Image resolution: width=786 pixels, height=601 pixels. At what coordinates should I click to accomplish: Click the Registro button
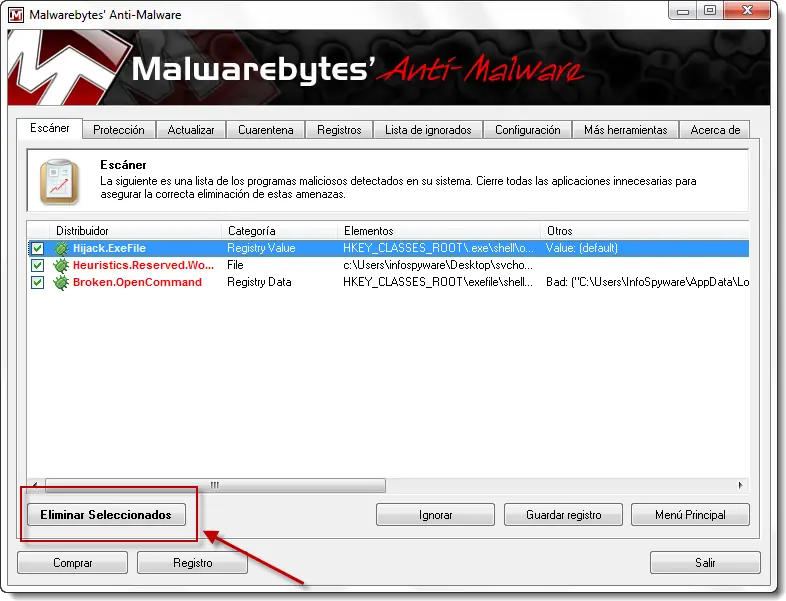click(x=192, y=563)
